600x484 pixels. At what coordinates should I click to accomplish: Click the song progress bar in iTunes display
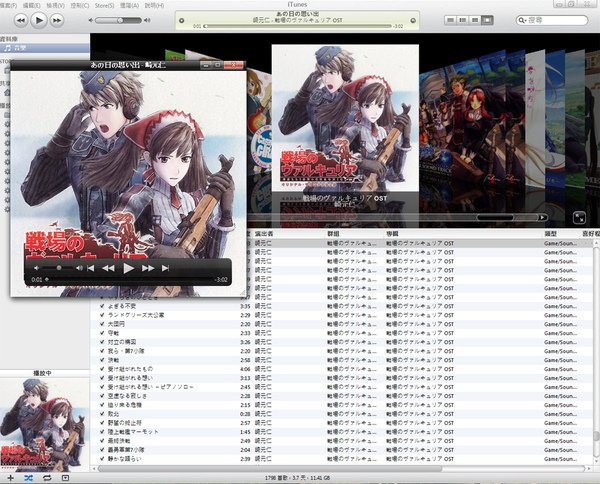click(298, 26)
